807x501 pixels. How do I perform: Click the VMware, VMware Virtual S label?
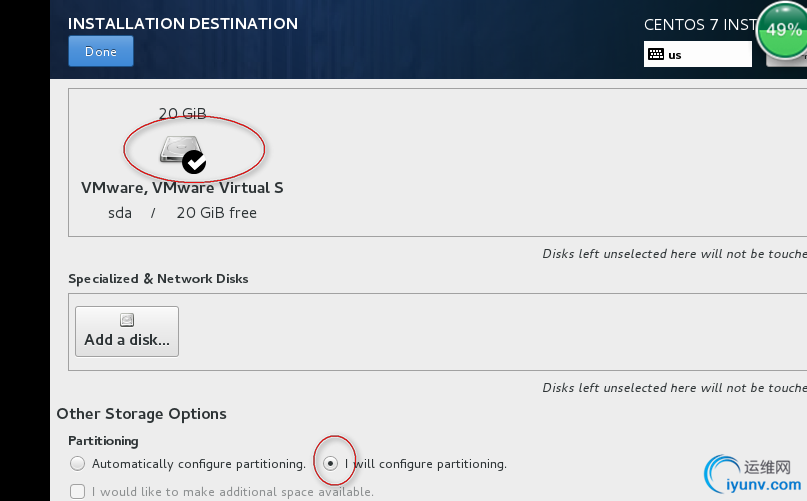pos(182,188)
